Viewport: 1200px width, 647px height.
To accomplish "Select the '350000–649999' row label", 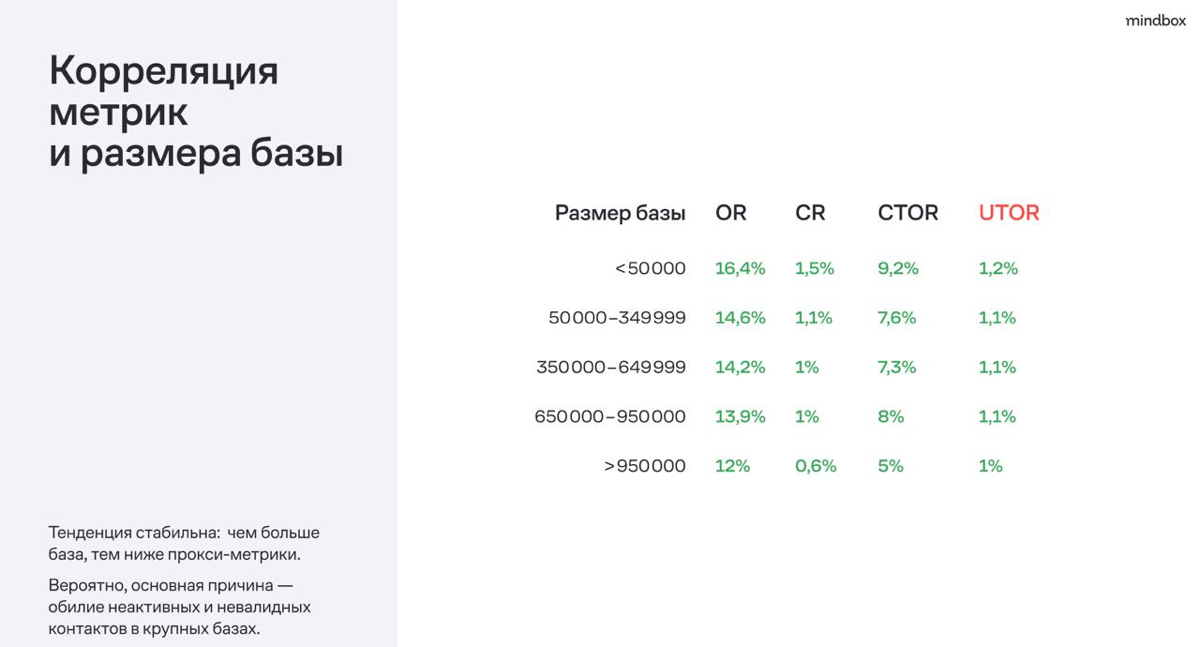I will point(611,367).
